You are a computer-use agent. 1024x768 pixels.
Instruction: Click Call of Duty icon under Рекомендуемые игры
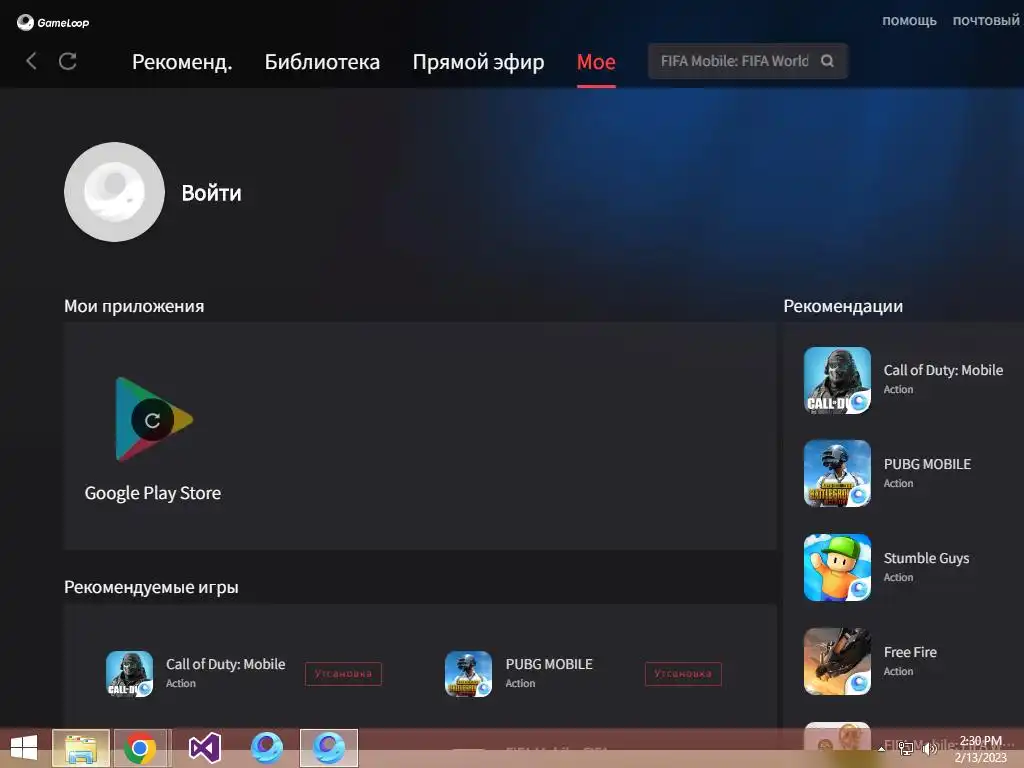pyautogui.click(x=129, y=674)
